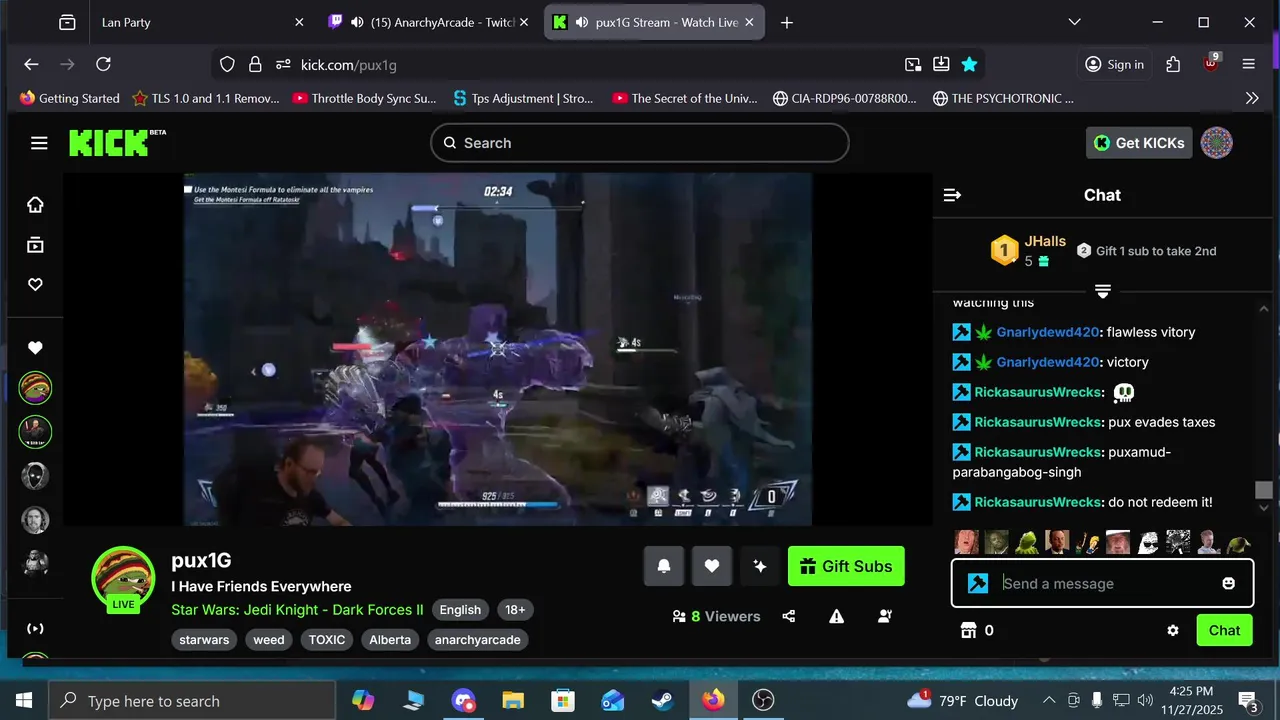Click the 18+ tag
1280x720 pixels.
[x=515, y=610]
